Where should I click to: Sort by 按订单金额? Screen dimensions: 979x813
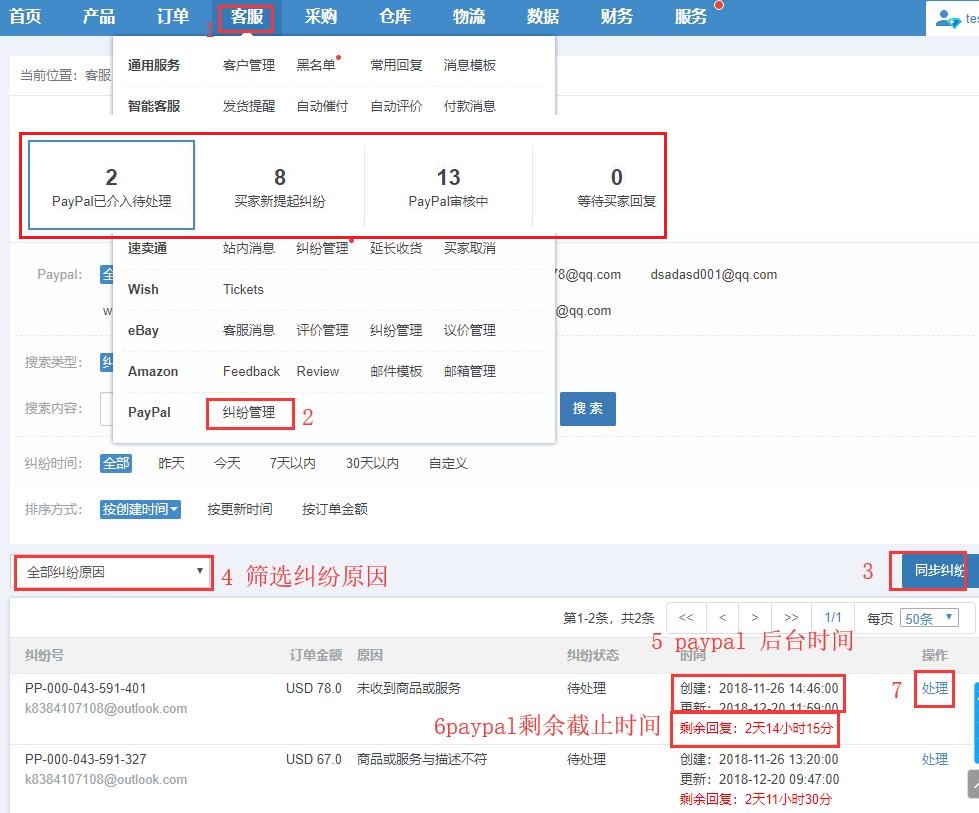coord(335,510)
